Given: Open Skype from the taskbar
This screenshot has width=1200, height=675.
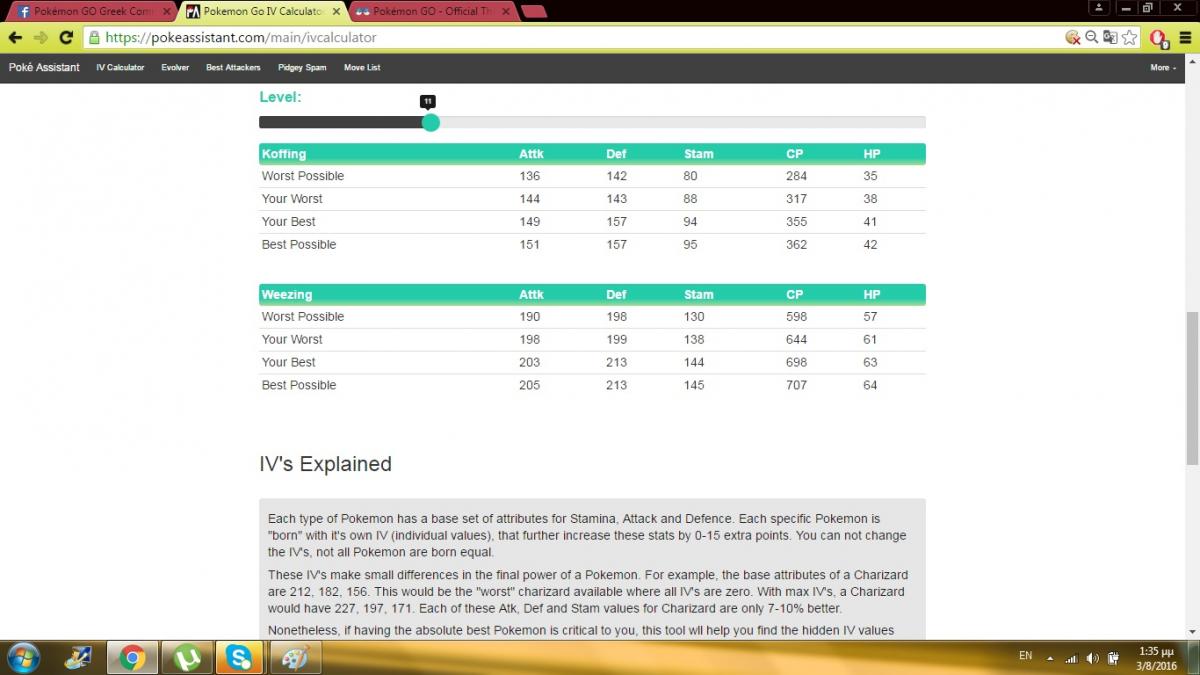Looking at the screenshot, I should 239,658.
